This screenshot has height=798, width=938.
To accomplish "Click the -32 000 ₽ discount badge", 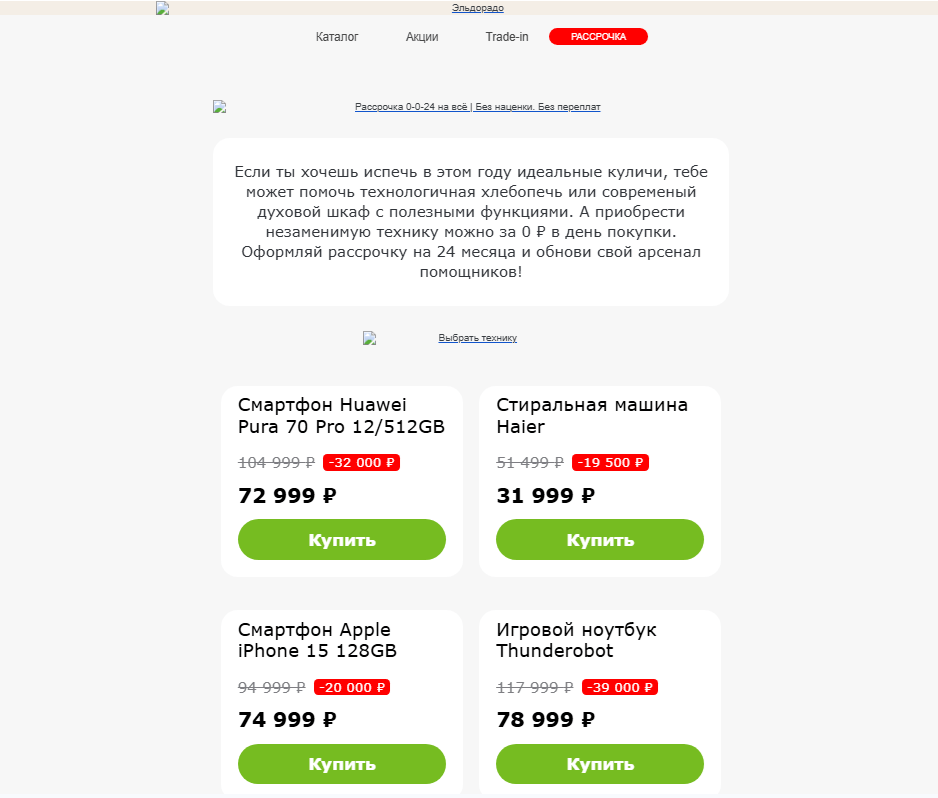I will tap(361, 462).
